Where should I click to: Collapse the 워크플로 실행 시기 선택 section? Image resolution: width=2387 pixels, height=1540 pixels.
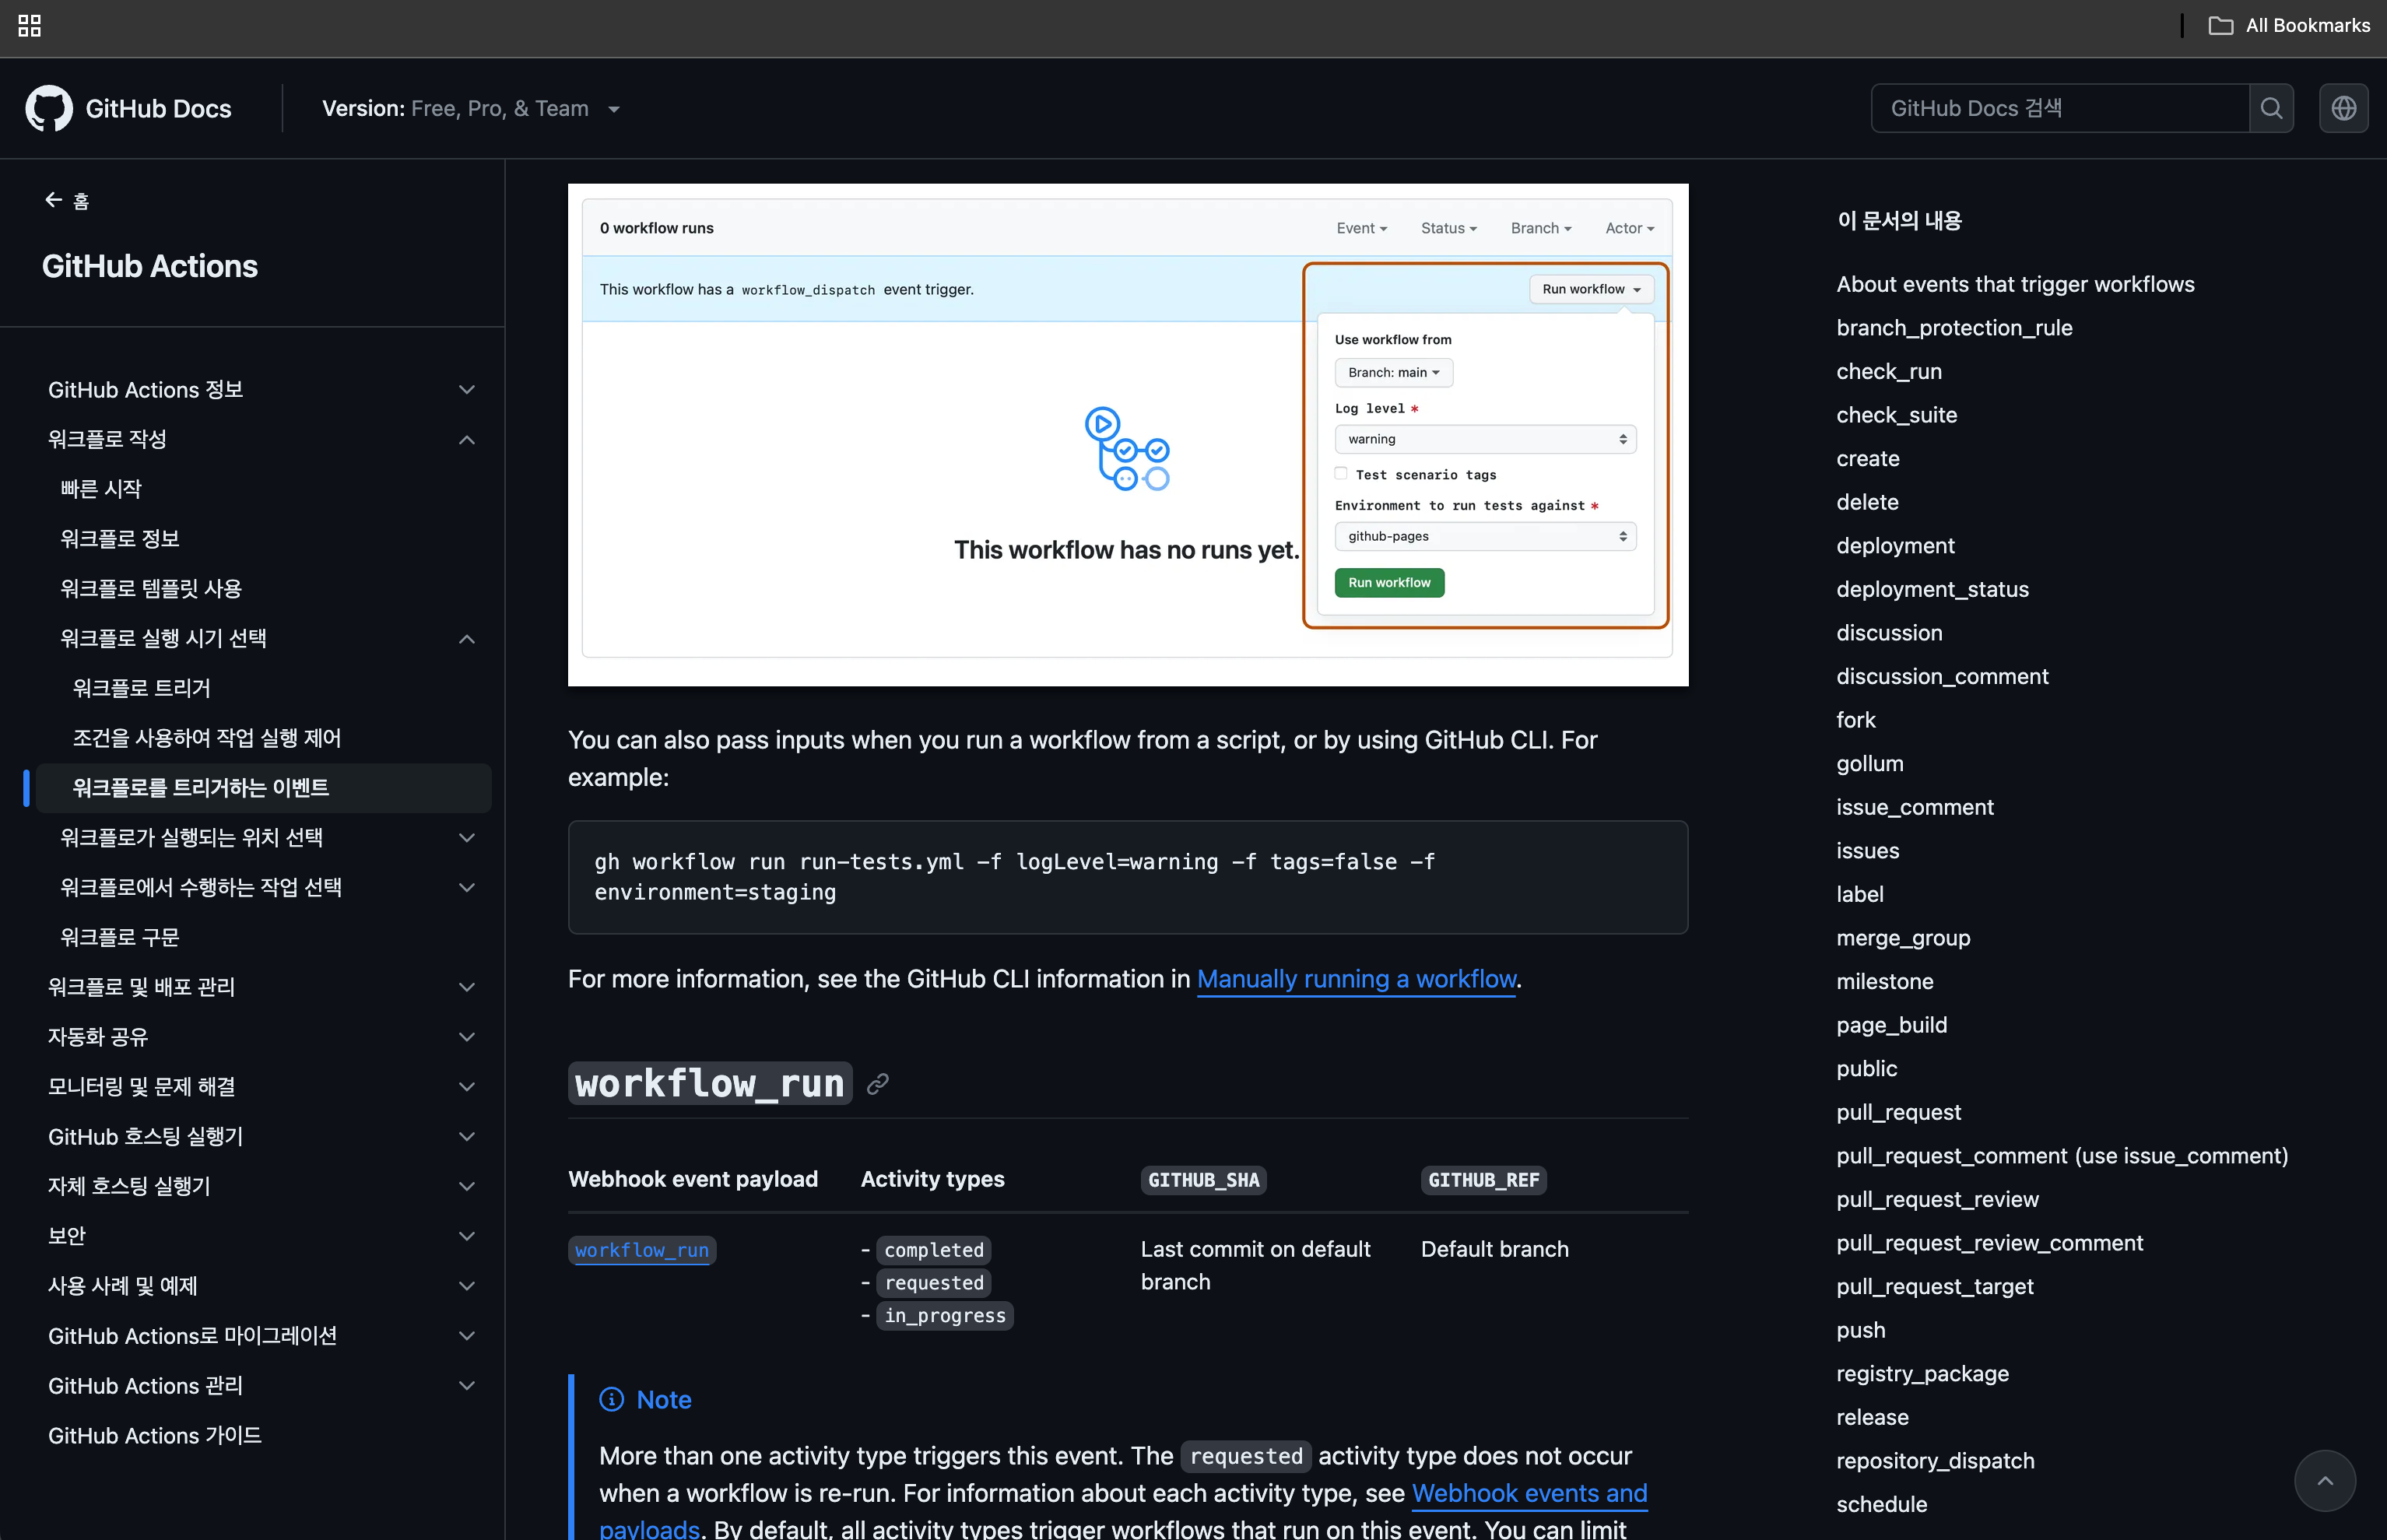(466, 639)
